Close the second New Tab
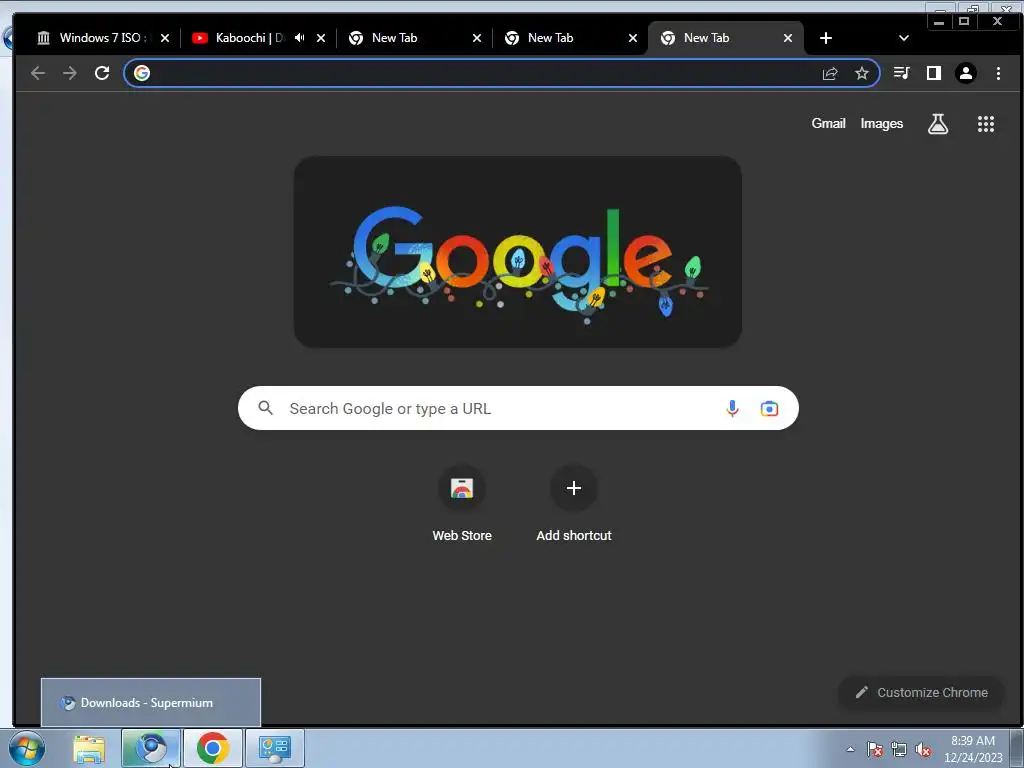This screenshot has width=1024, height=768. [633, 38]
